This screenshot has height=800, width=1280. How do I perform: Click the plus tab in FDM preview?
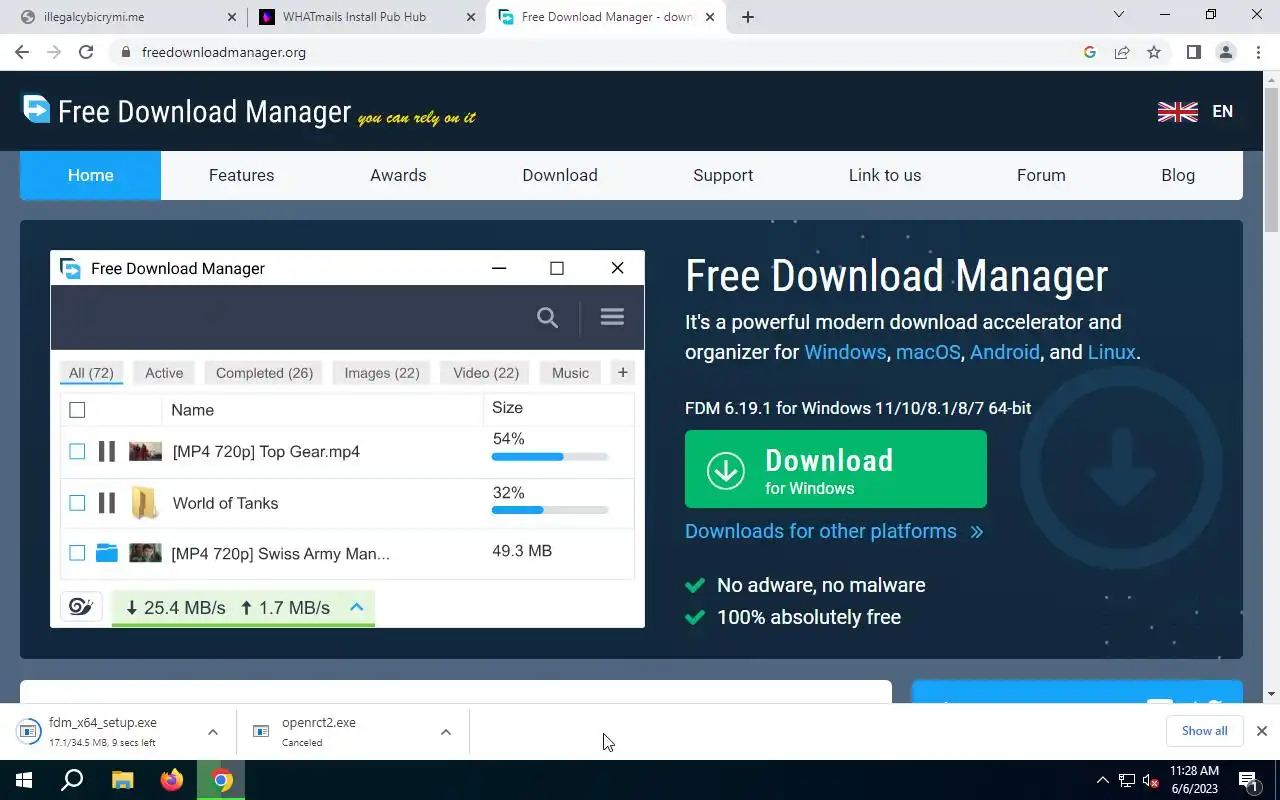[x=622, y=372]
